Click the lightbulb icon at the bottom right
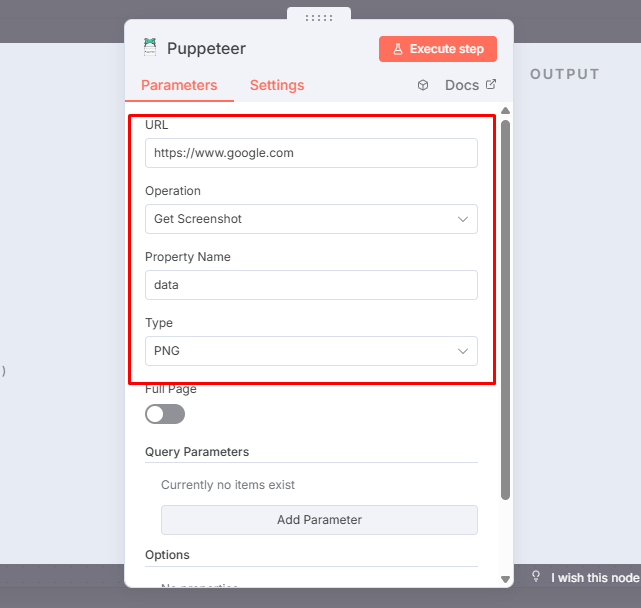Viewport: 641px width, 608px height. (536, 577)
